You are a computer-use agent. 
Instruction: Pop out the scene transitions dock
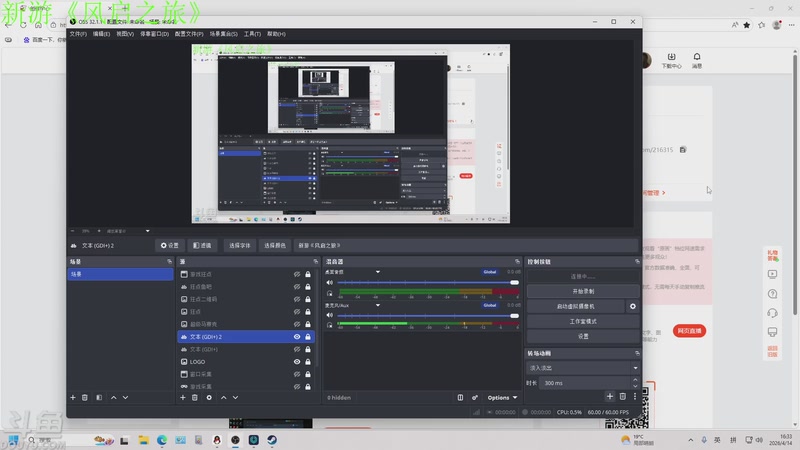[637, 353]
